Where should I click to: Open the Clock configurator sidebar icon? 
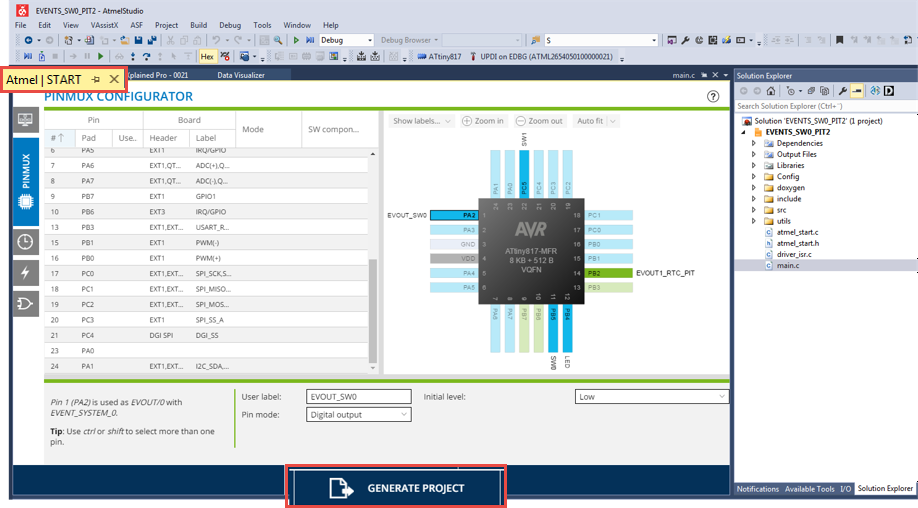click(25, 242)
